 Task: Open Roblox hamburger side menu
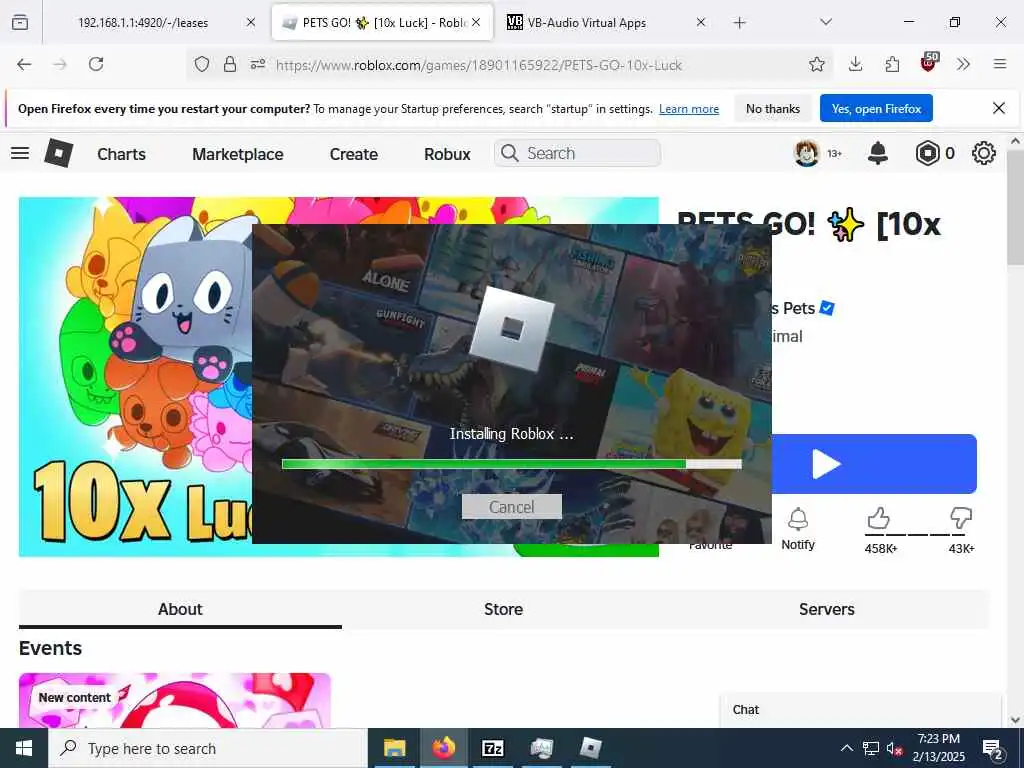tap(20, 153)
